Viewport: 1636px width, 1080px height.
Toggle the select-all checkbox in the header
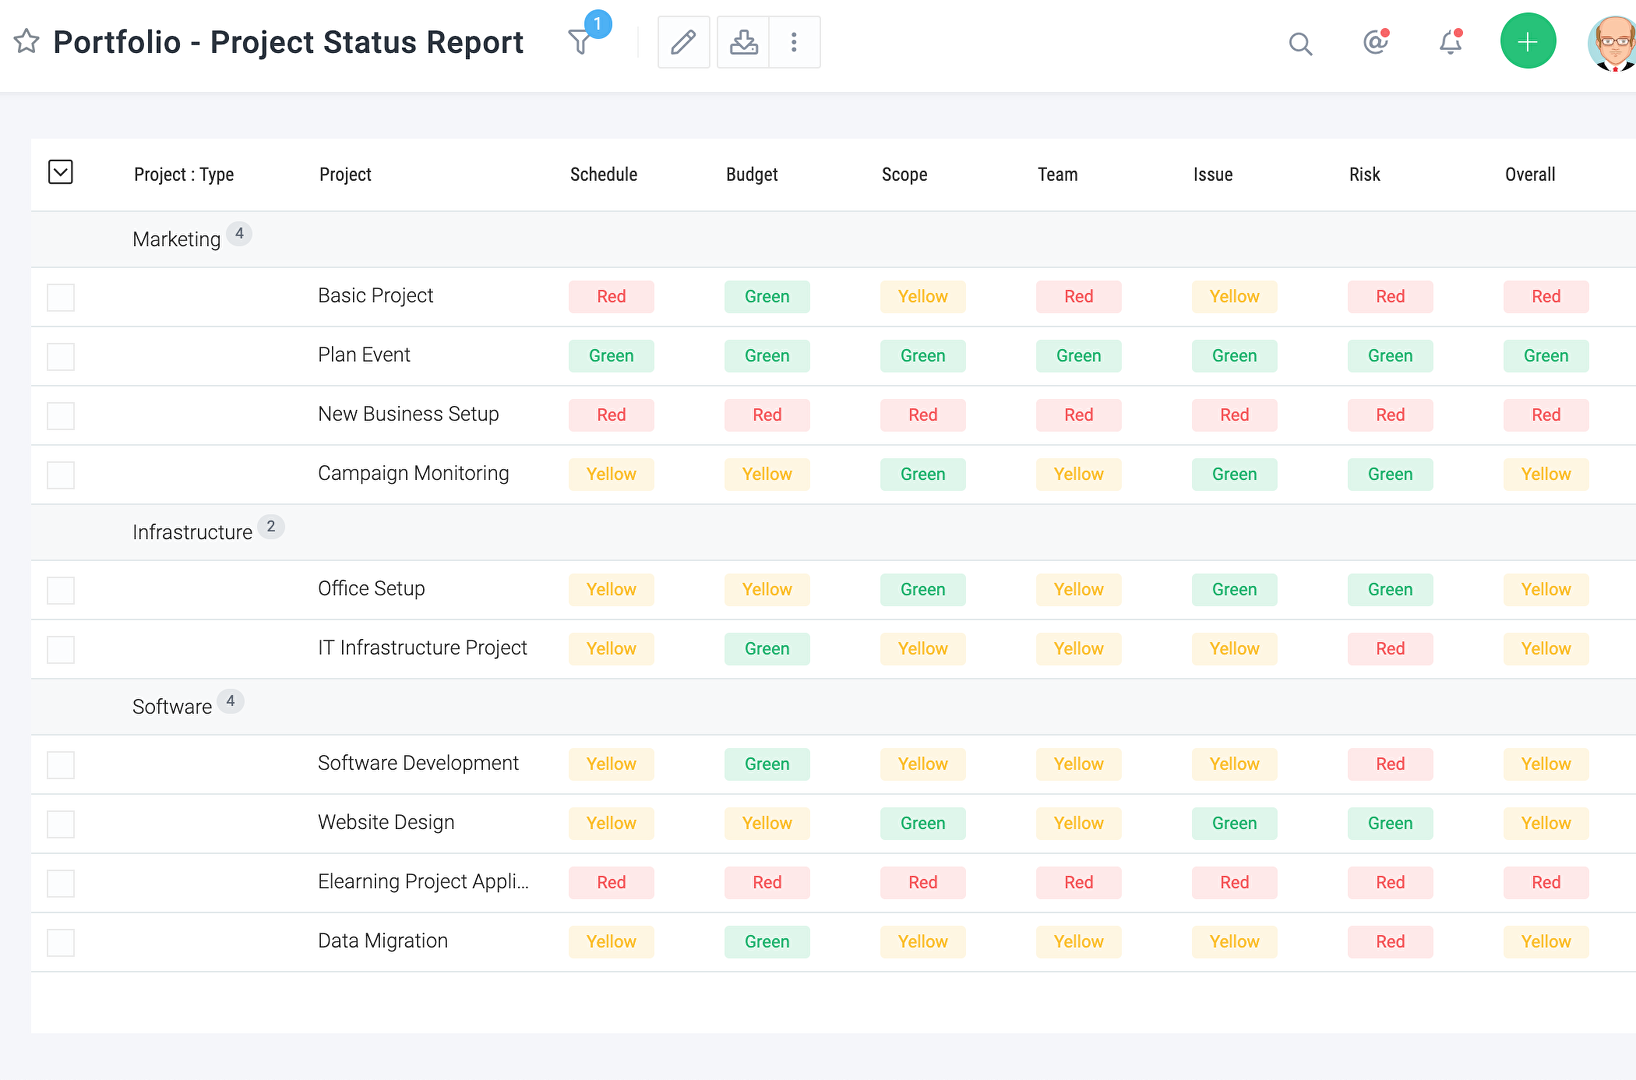(x=61, y=172)
